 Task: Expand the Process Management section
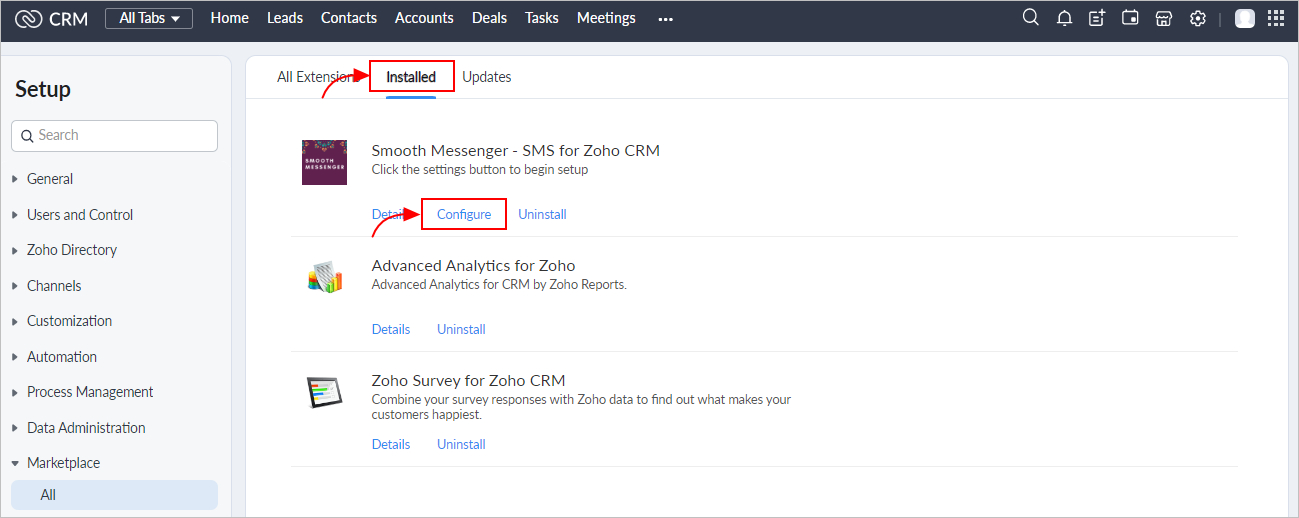tap(82, 392)
